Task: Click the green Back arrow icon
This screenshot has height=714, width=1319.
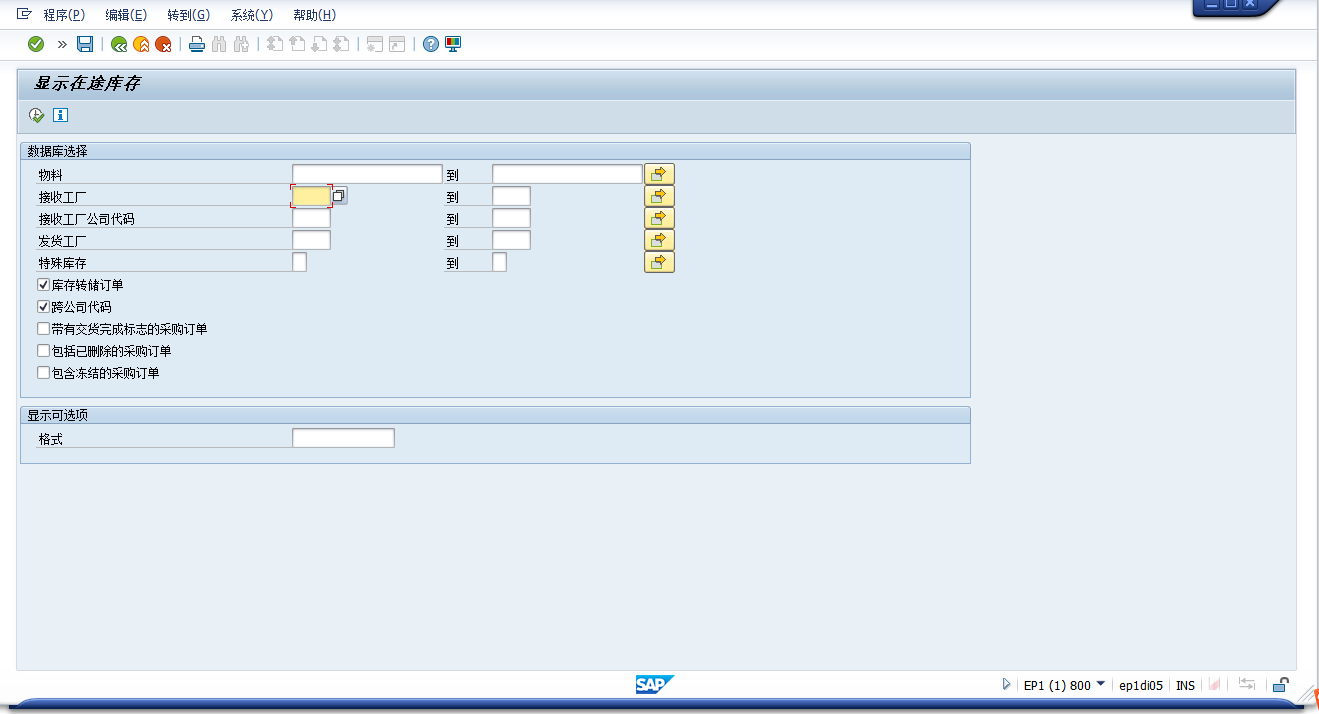Action: point(119,44)
